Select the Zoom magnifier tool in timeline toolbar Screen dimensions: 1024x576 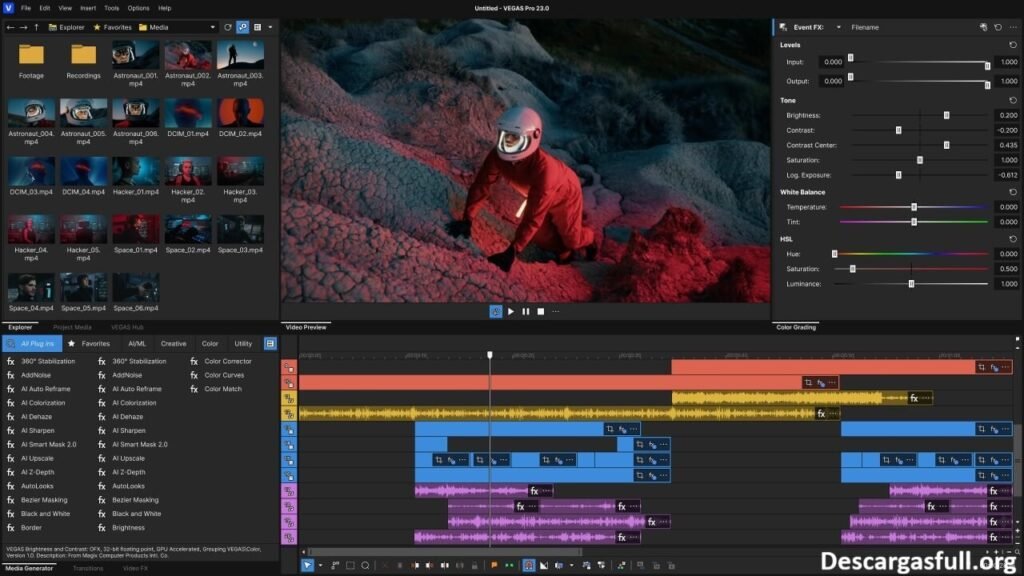366,565
